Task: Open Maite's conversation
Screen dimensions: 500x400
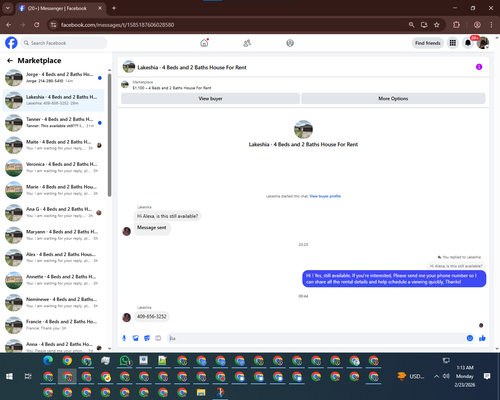Action: (53, 145)
